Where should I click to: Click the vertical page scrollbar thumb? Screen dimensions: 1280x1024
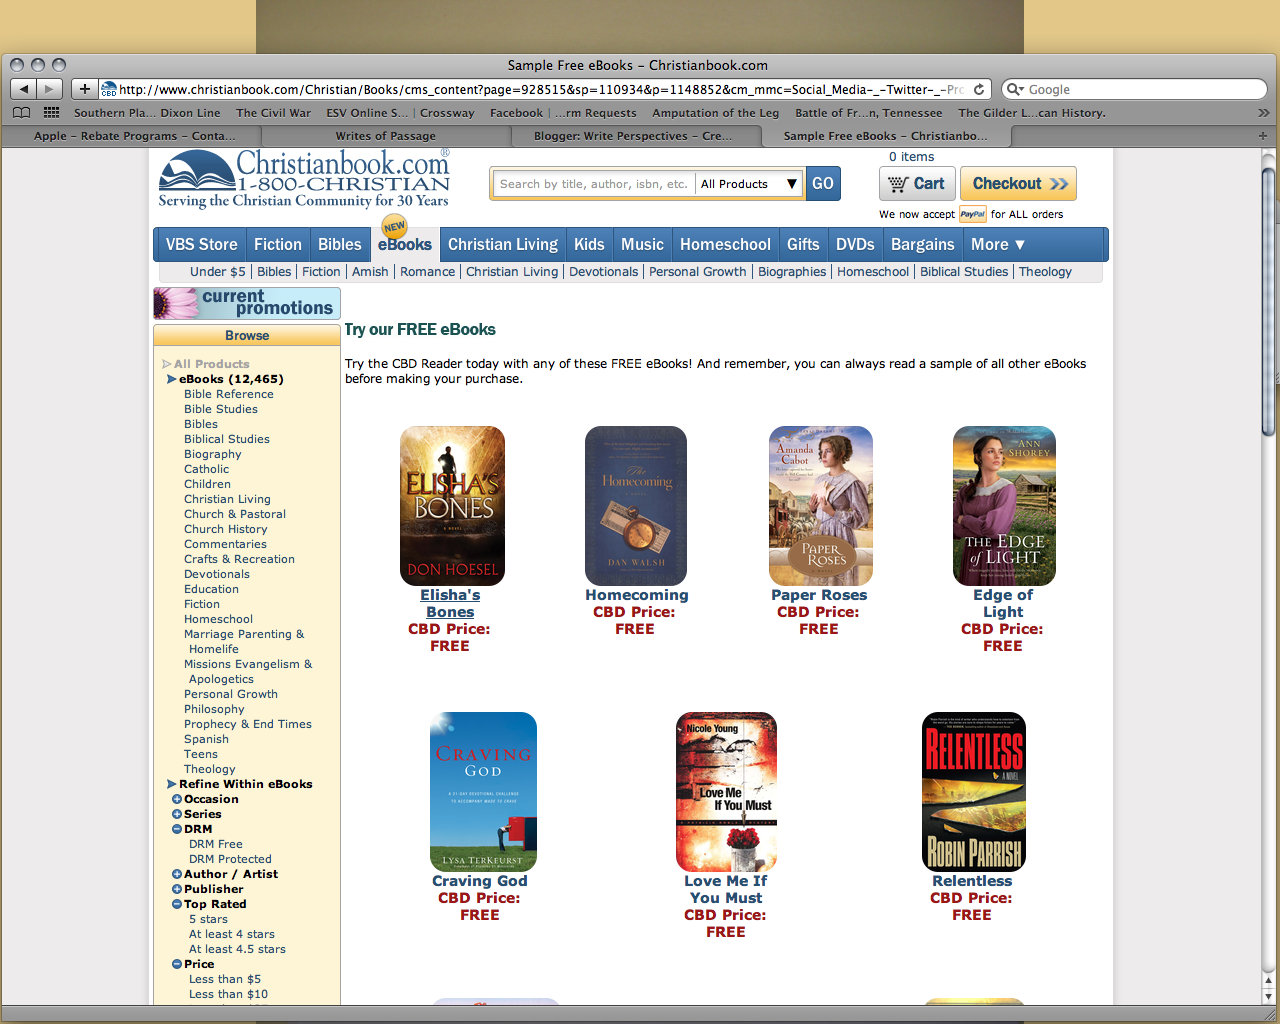click(1269, 302)
